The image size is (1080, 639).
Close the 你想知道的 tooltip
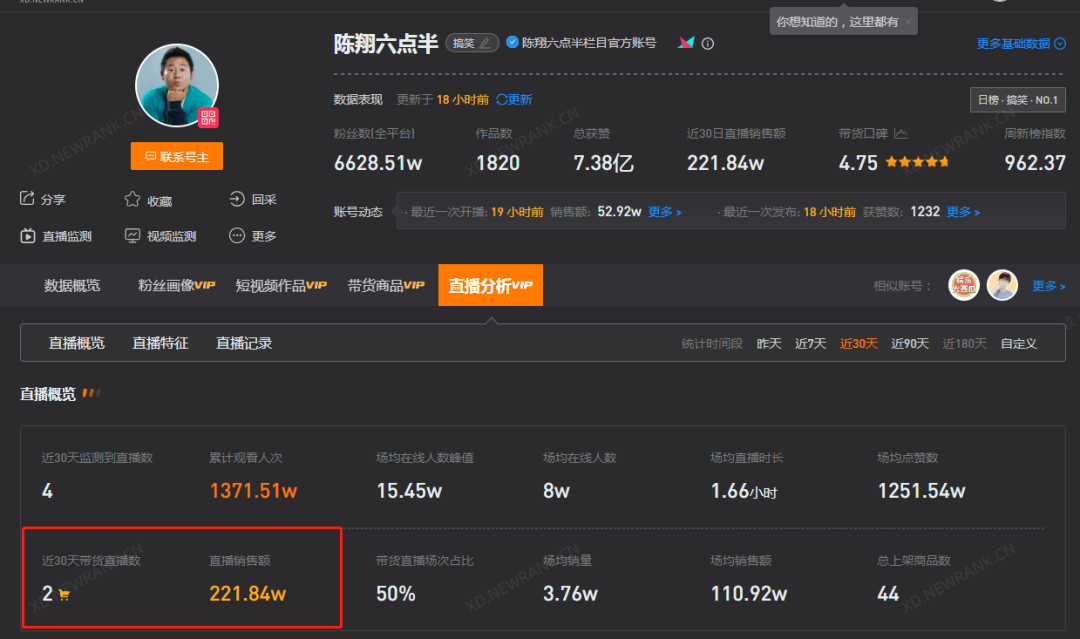tap(908, 22)
